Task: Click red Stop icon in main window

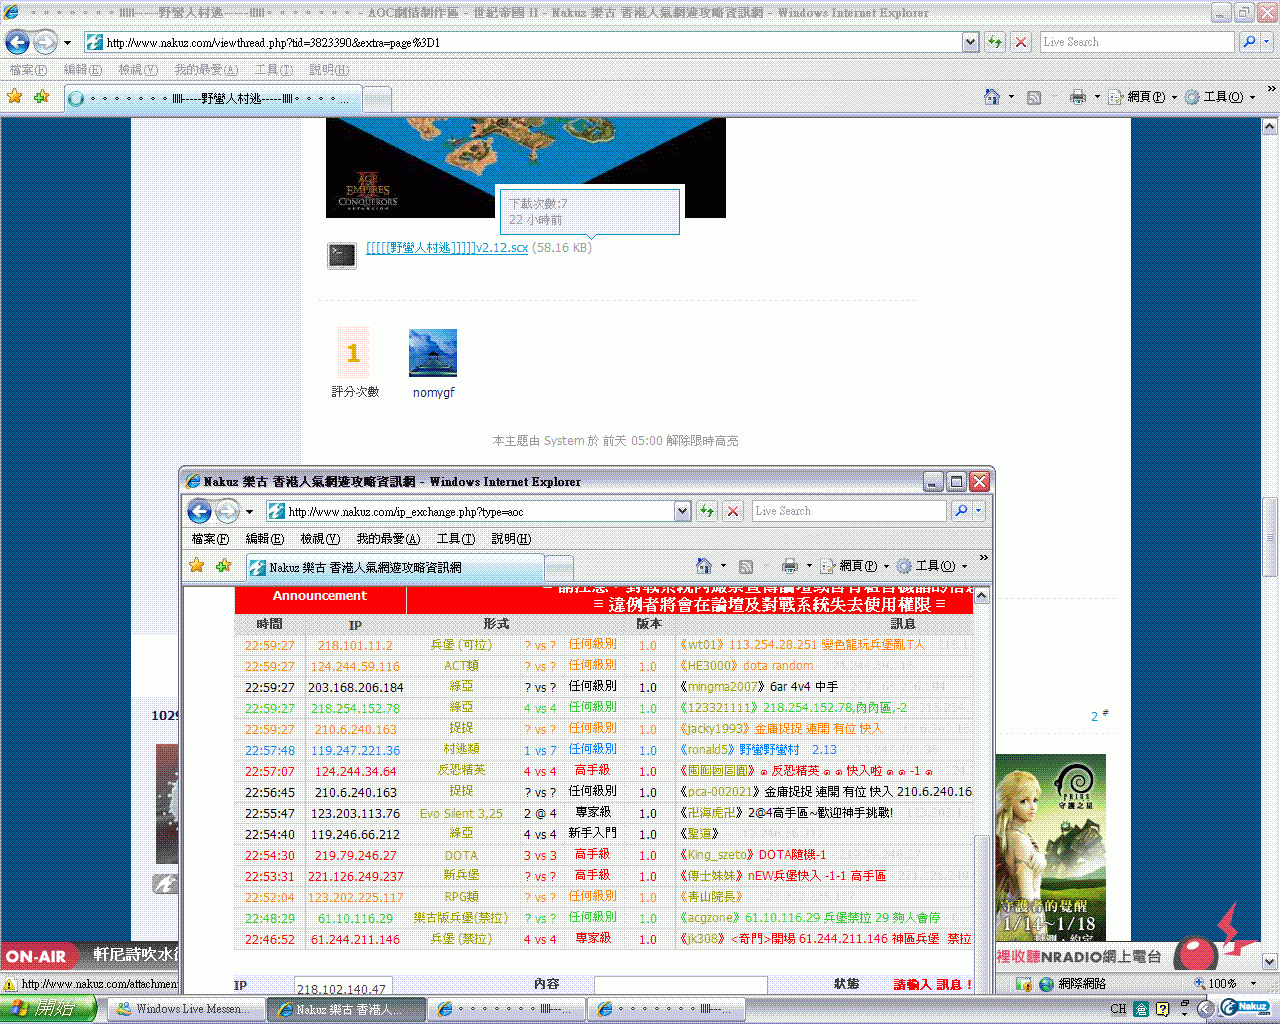Action: point(1021,42)
